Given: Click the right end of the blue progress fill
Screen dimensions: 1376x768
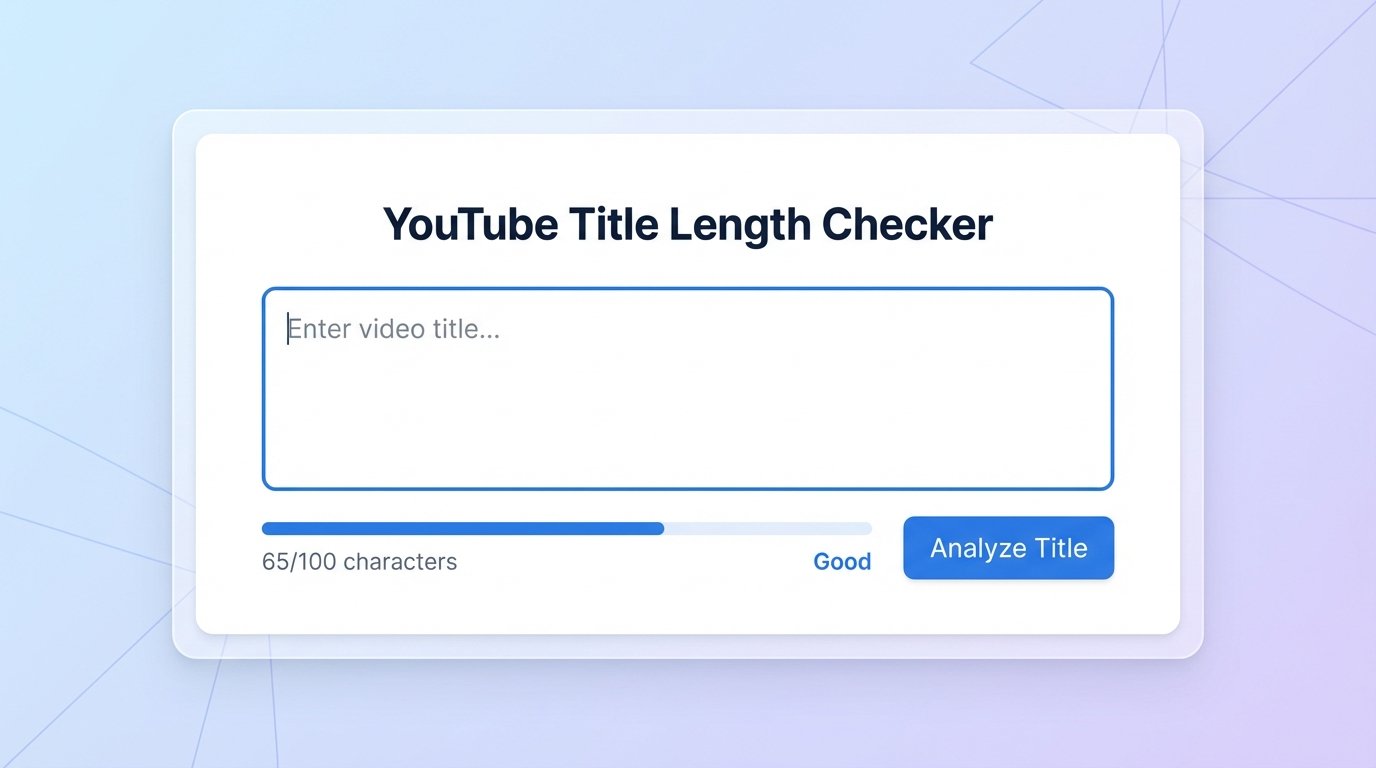Looking at the screenshot, I should click(660, 528).
